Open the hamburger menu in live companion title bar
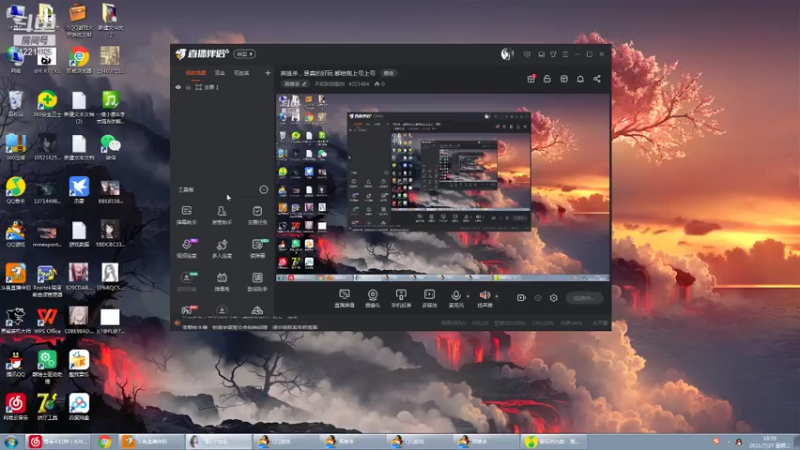 click(565, 54)
